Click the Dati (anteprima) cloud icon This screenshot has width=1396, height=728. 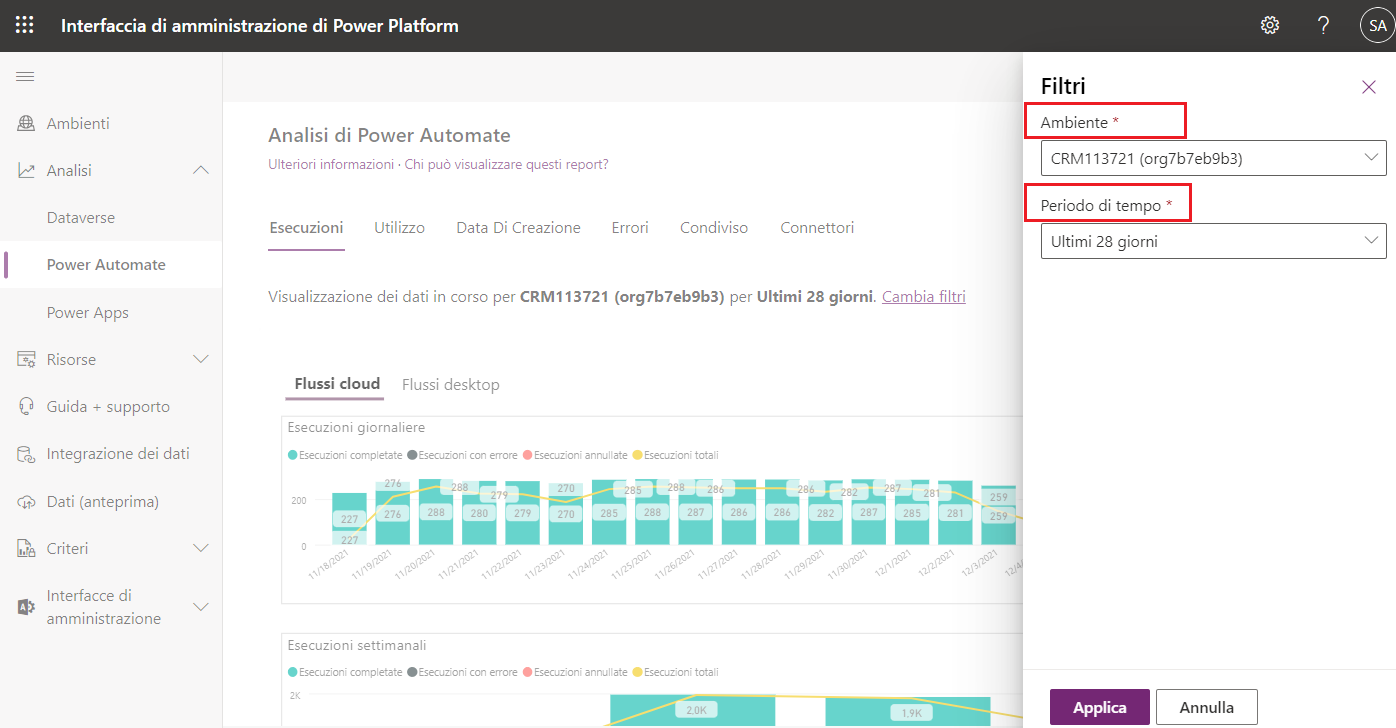[x=26, y=502]
